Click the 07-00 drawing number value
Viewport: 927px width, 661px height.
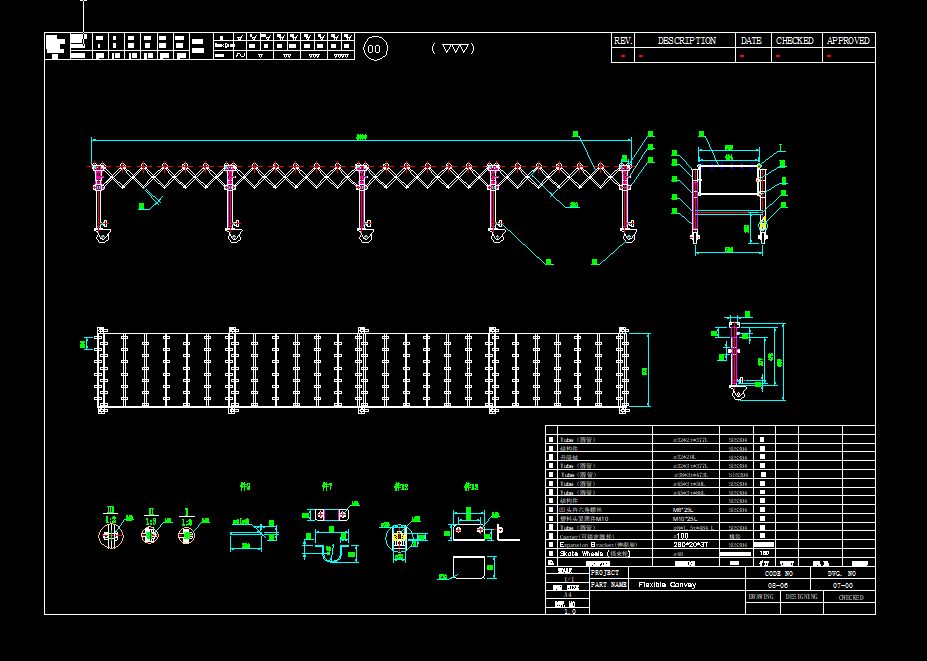pyautogui.click(x=842, y=585)
